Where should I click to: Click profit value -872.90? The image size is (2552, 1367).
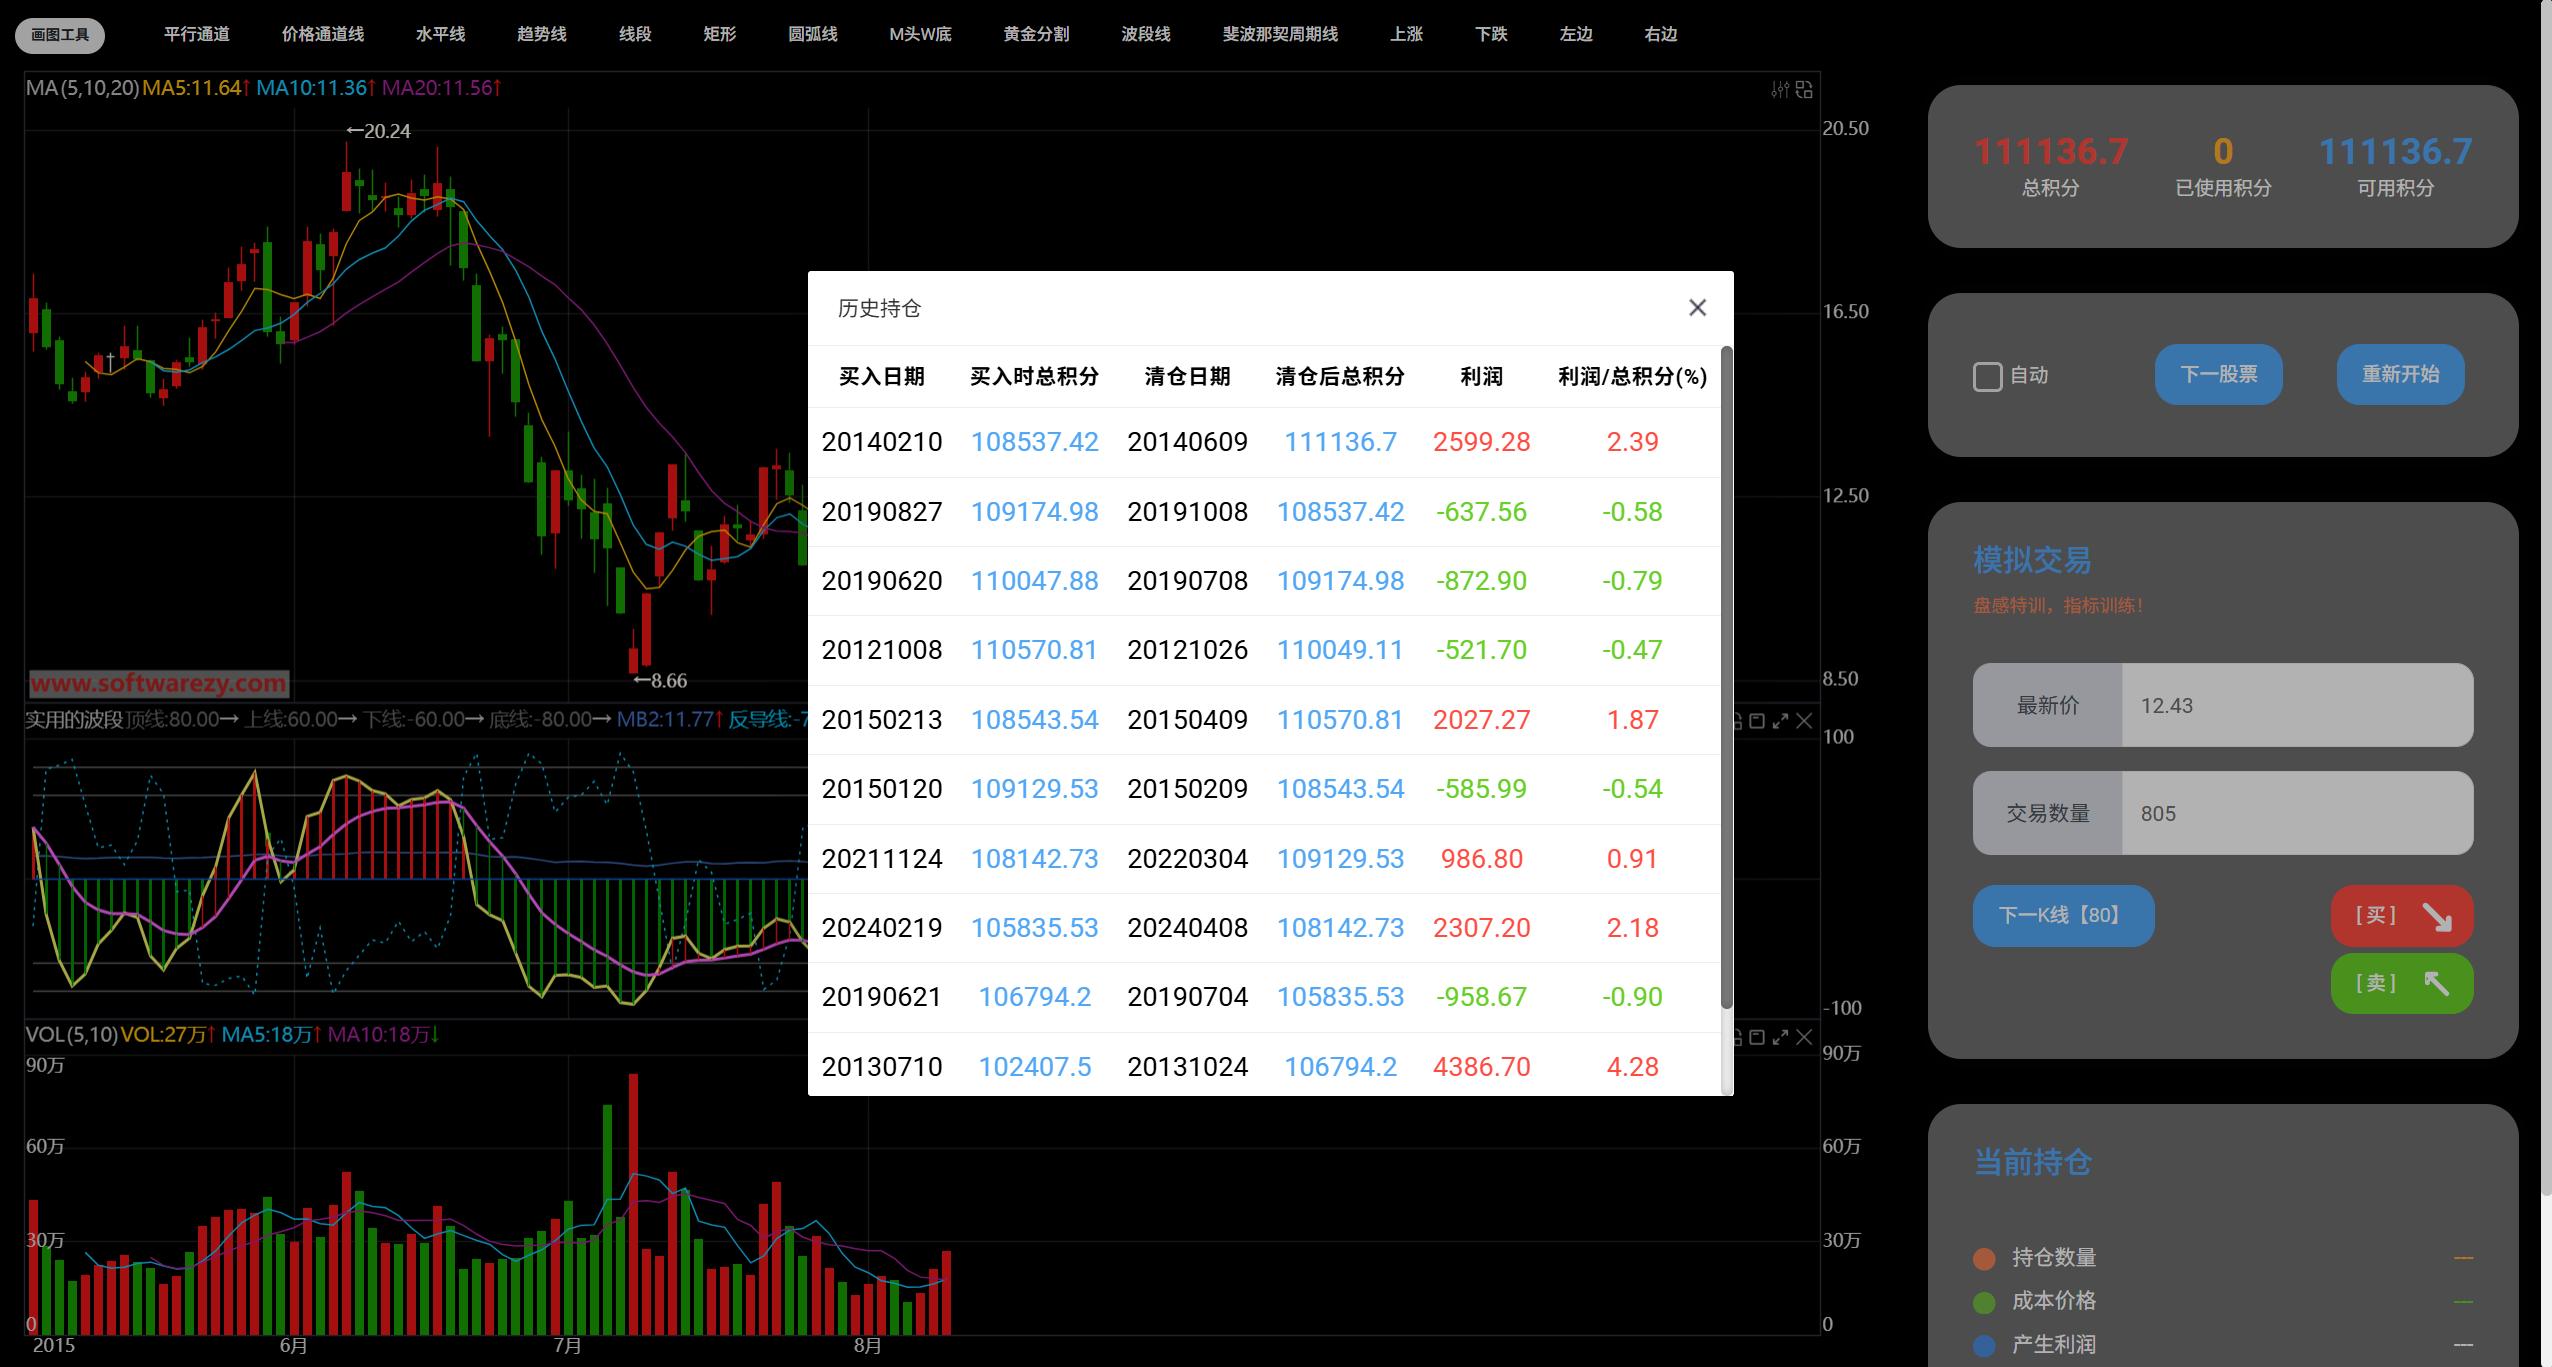point(1482,581)
